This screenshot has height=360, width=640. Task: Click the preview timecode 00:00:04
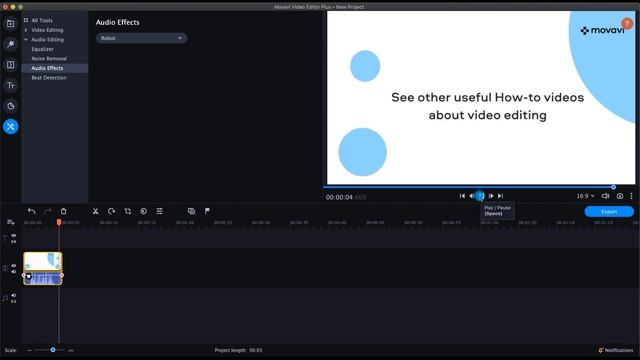[339, 197]
